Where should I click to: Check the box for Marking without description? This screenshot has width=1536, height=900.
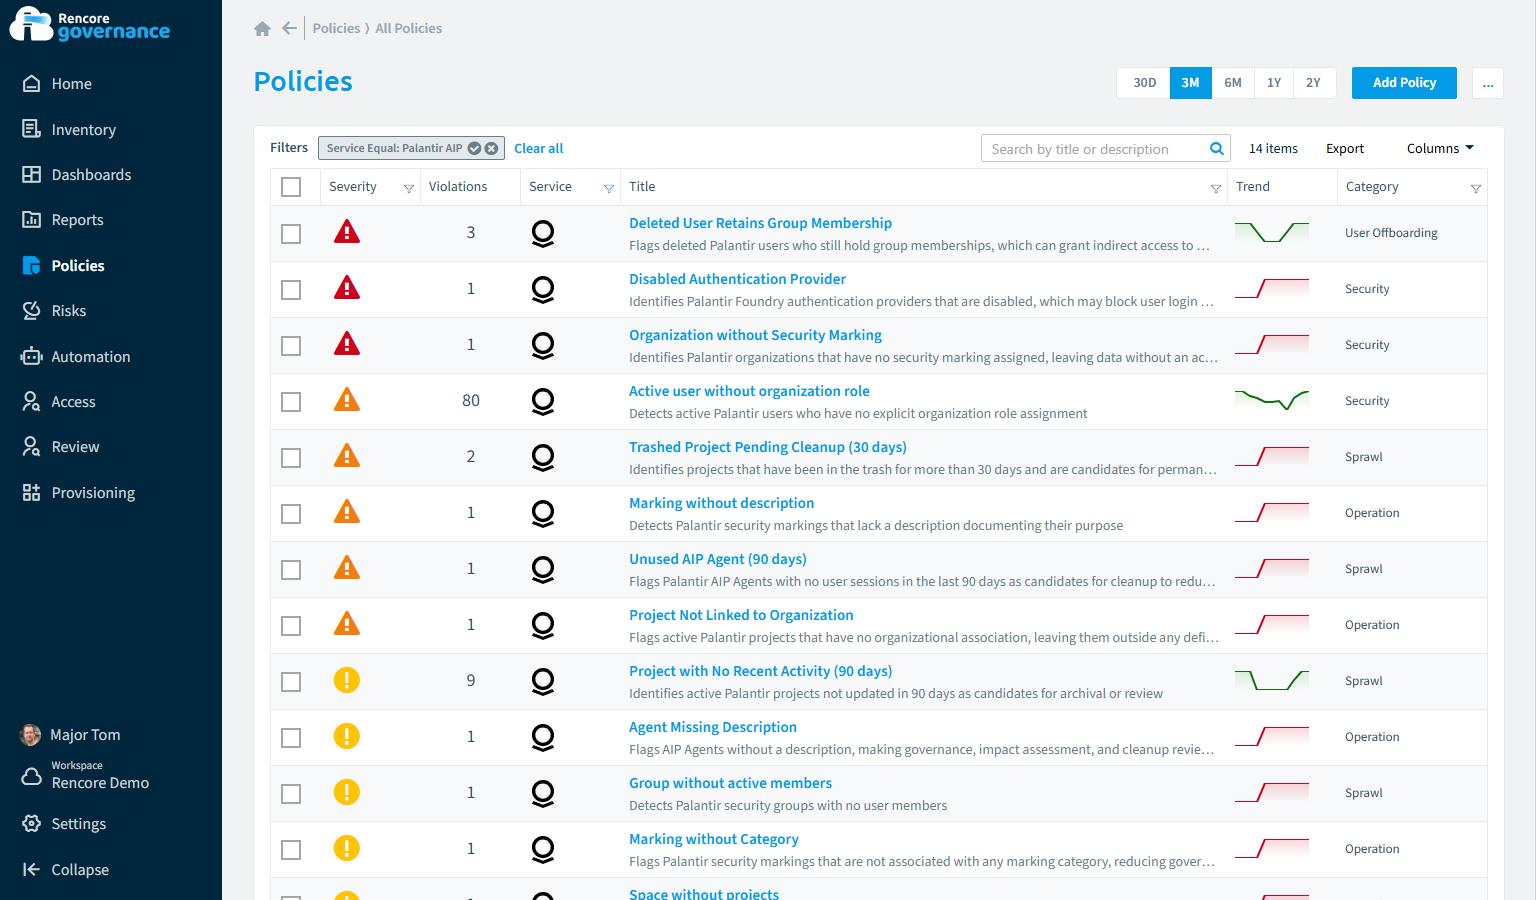click(x=291, y=514)
